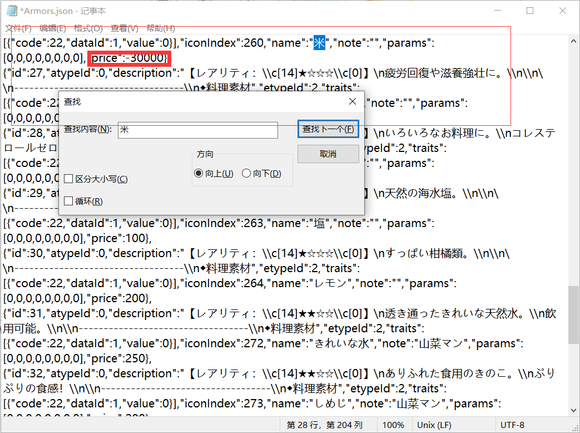580x433 pixels.
Task: Click the 查找下一个 find next button
Action: coord(328,129)
